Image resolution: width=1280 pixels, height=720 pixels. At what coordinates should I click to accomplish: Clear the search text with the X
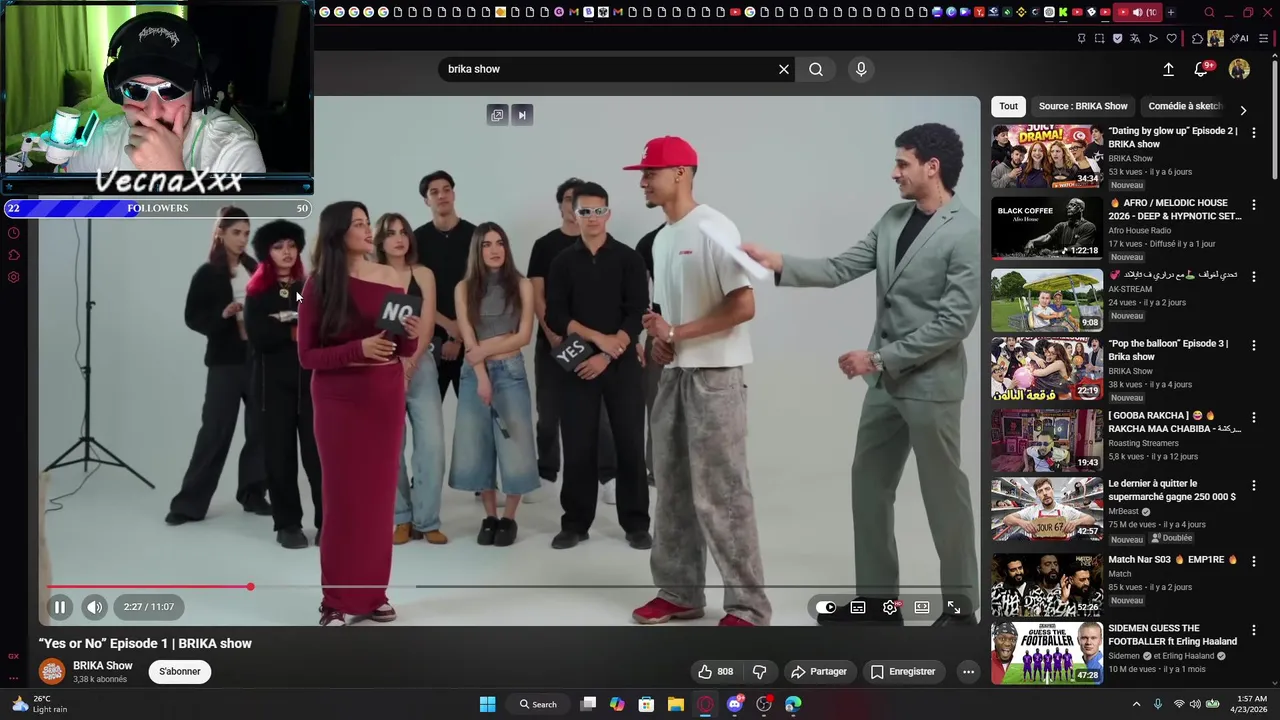784,69
